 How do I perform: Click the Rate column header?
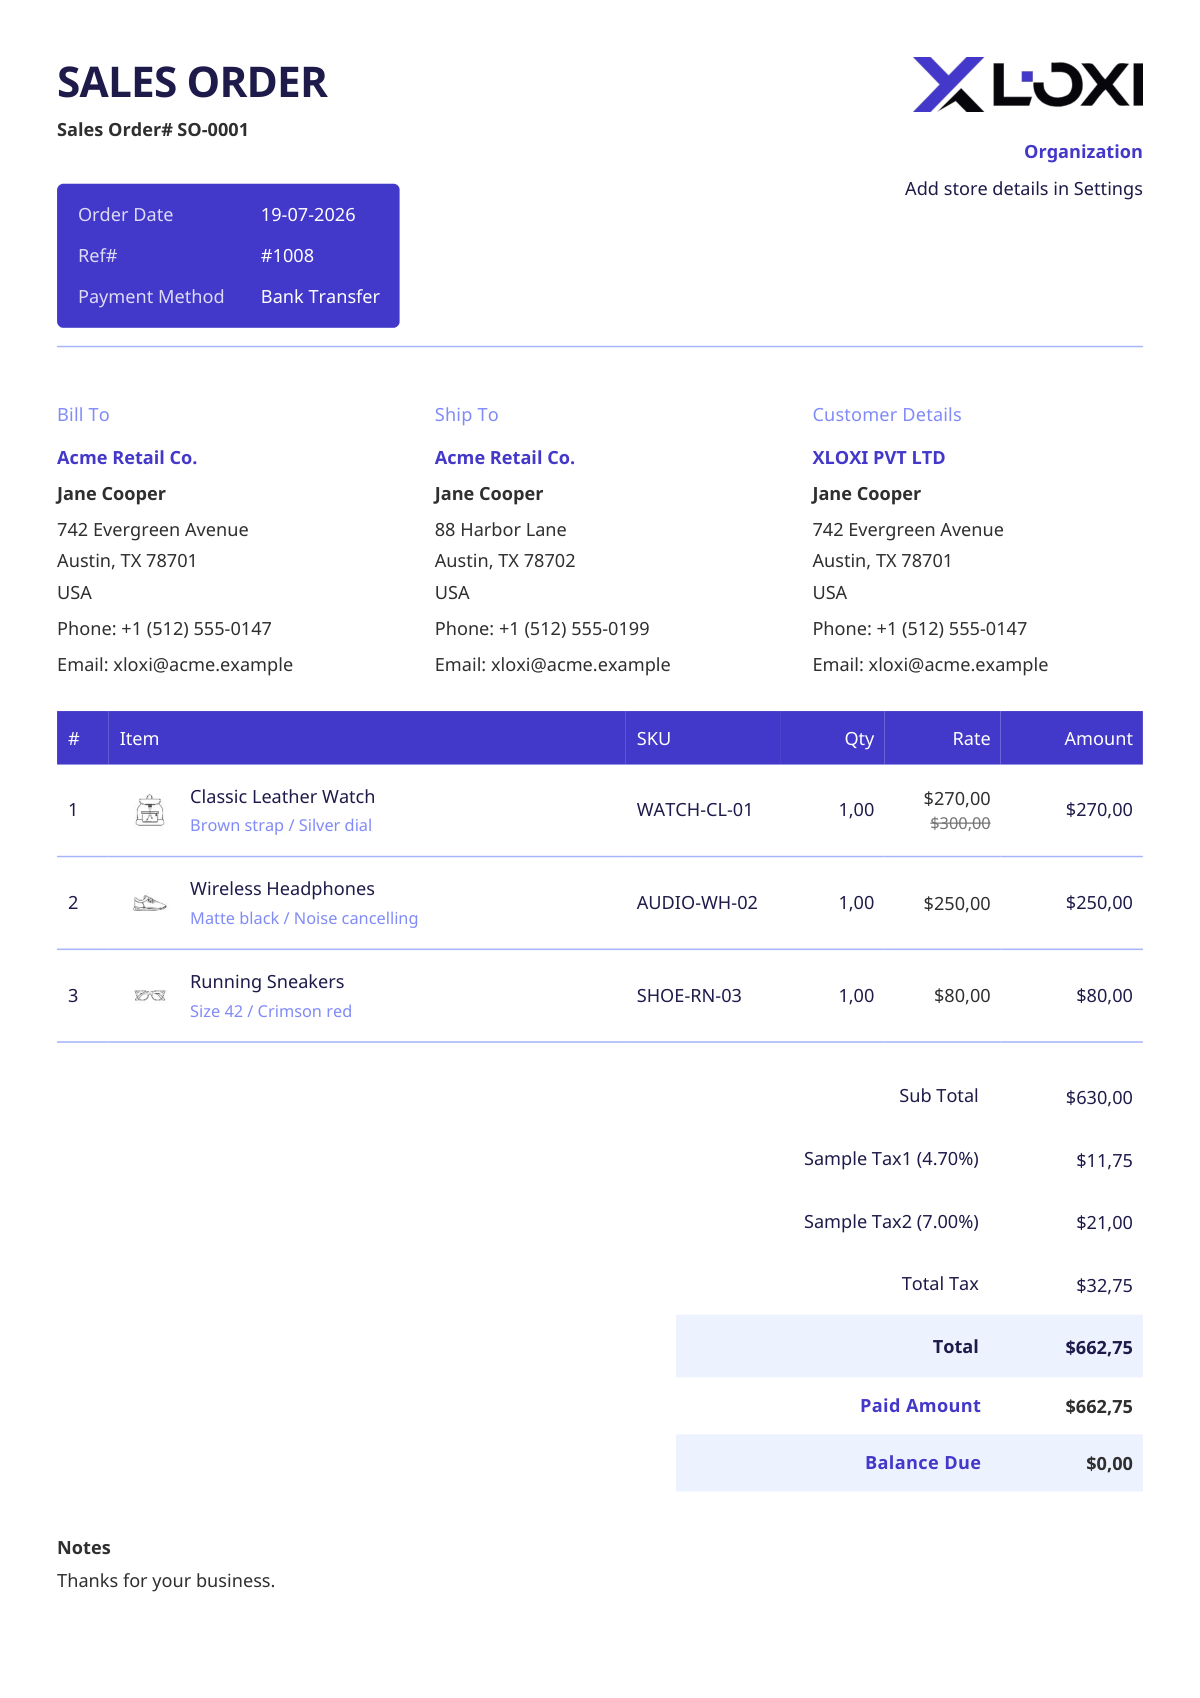coord(971,738)
